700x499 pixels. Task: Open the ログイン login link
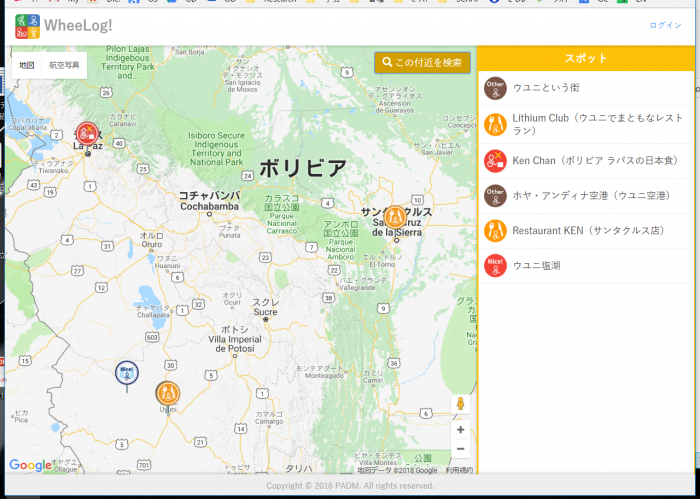(665, 25)
